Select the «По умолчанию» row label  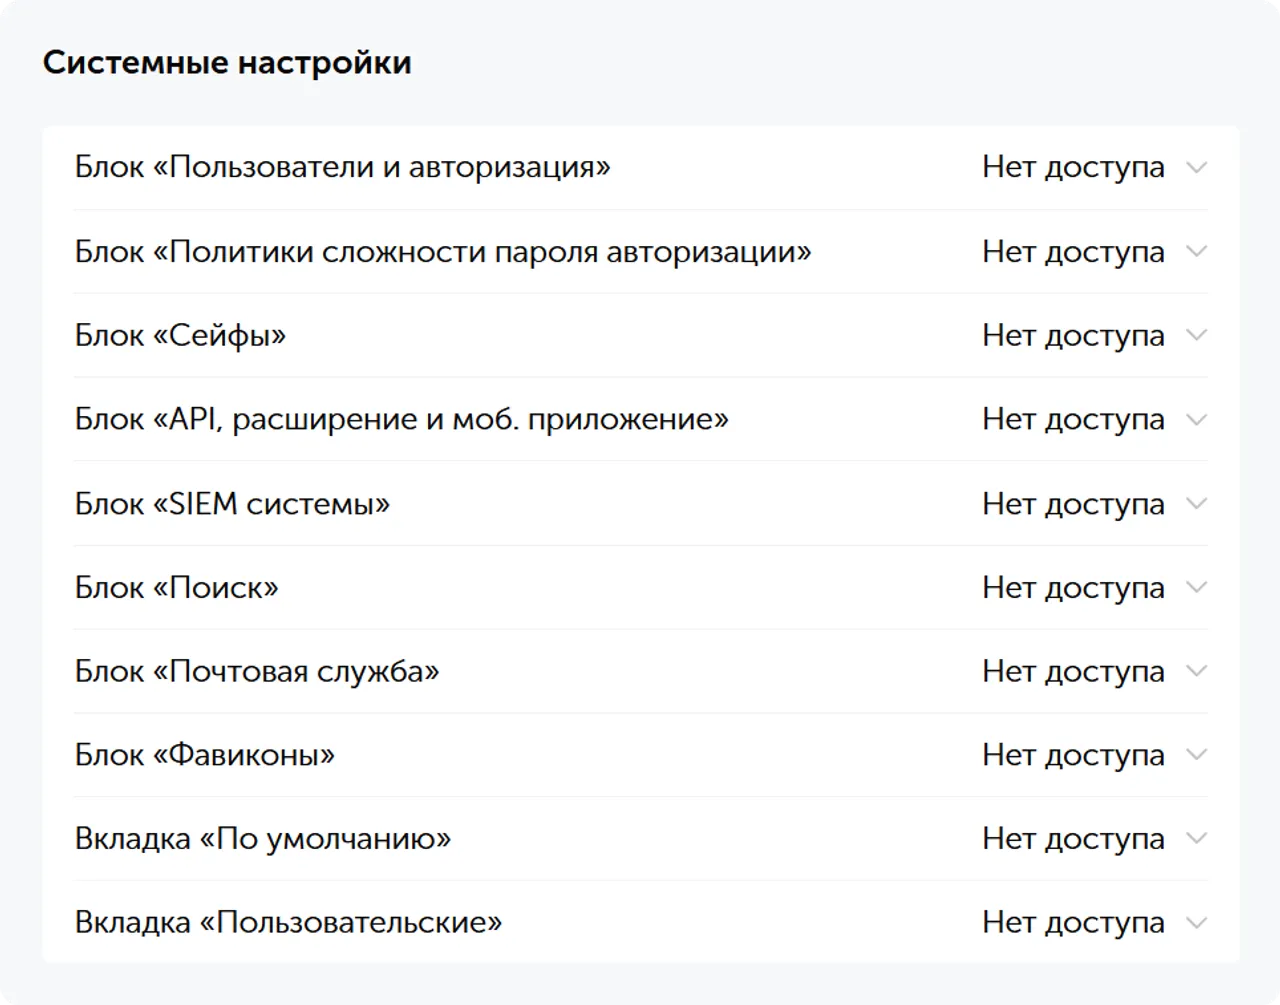point(264,838)
